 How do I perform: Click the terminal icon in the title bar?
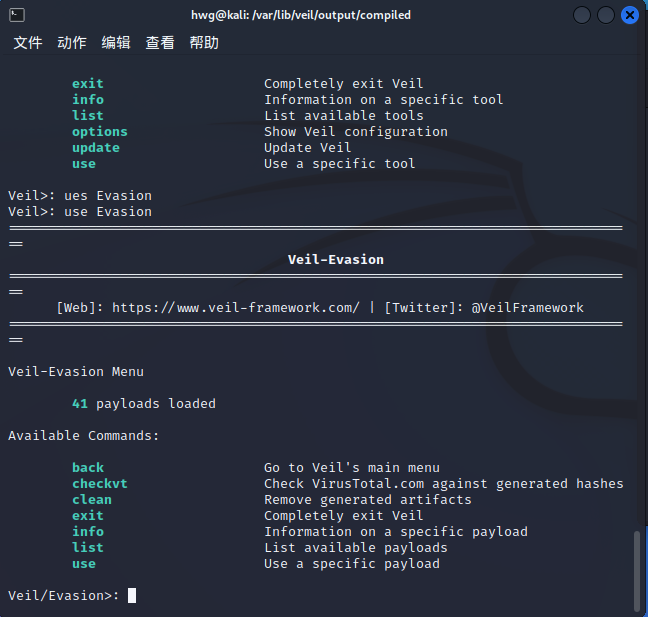17,15
